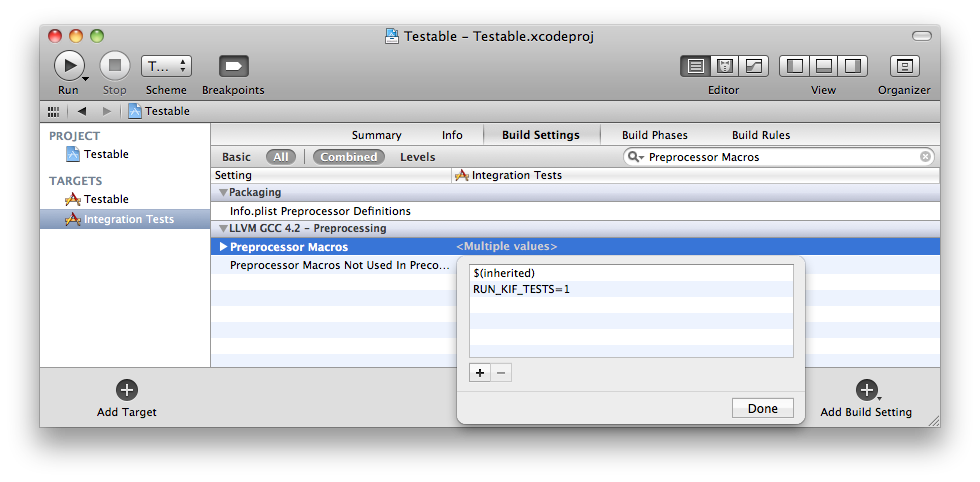Viewport: 980px width, 482px height.
Task: Click the build settings search field
Action: 780,157
